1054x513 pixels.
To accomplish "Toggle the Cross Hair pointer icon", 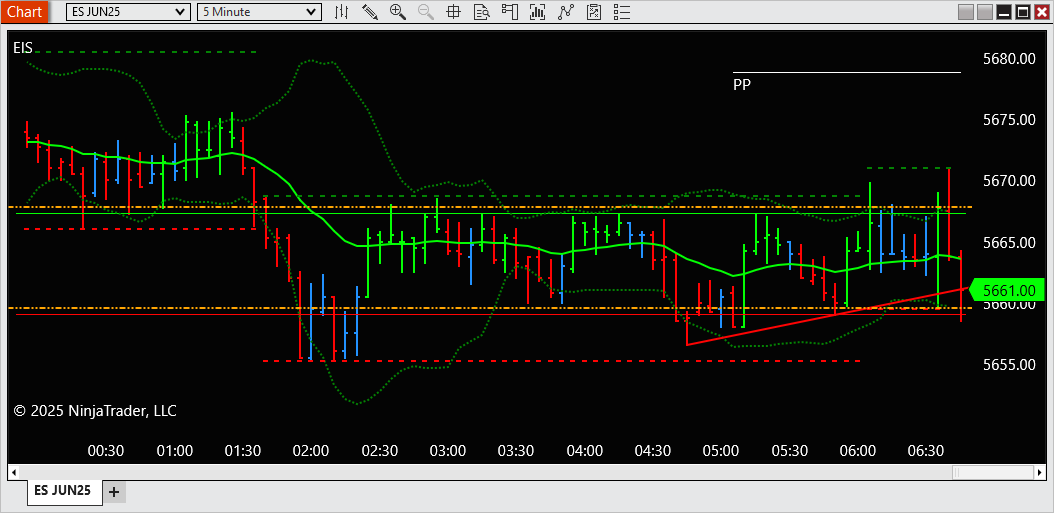I will [x=453, y=11].
